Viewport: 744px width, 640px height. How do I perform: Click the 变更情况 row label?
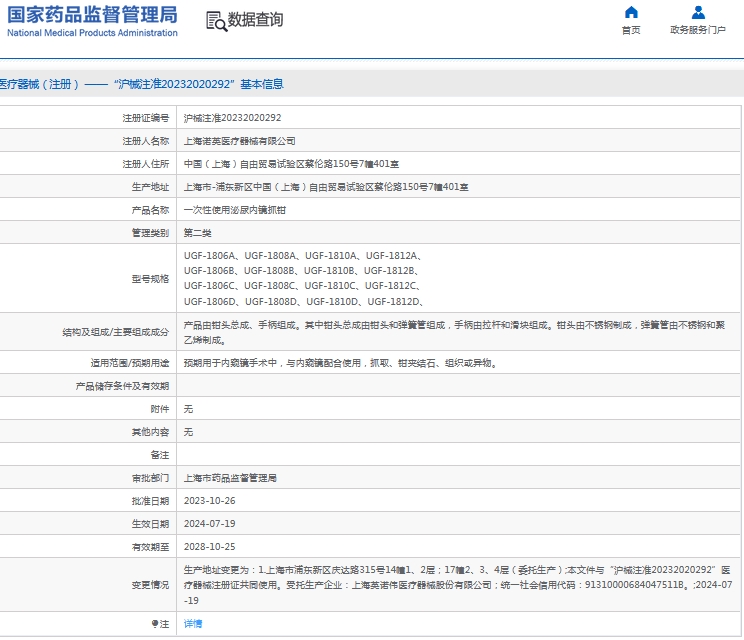click(x=150, y=585)
